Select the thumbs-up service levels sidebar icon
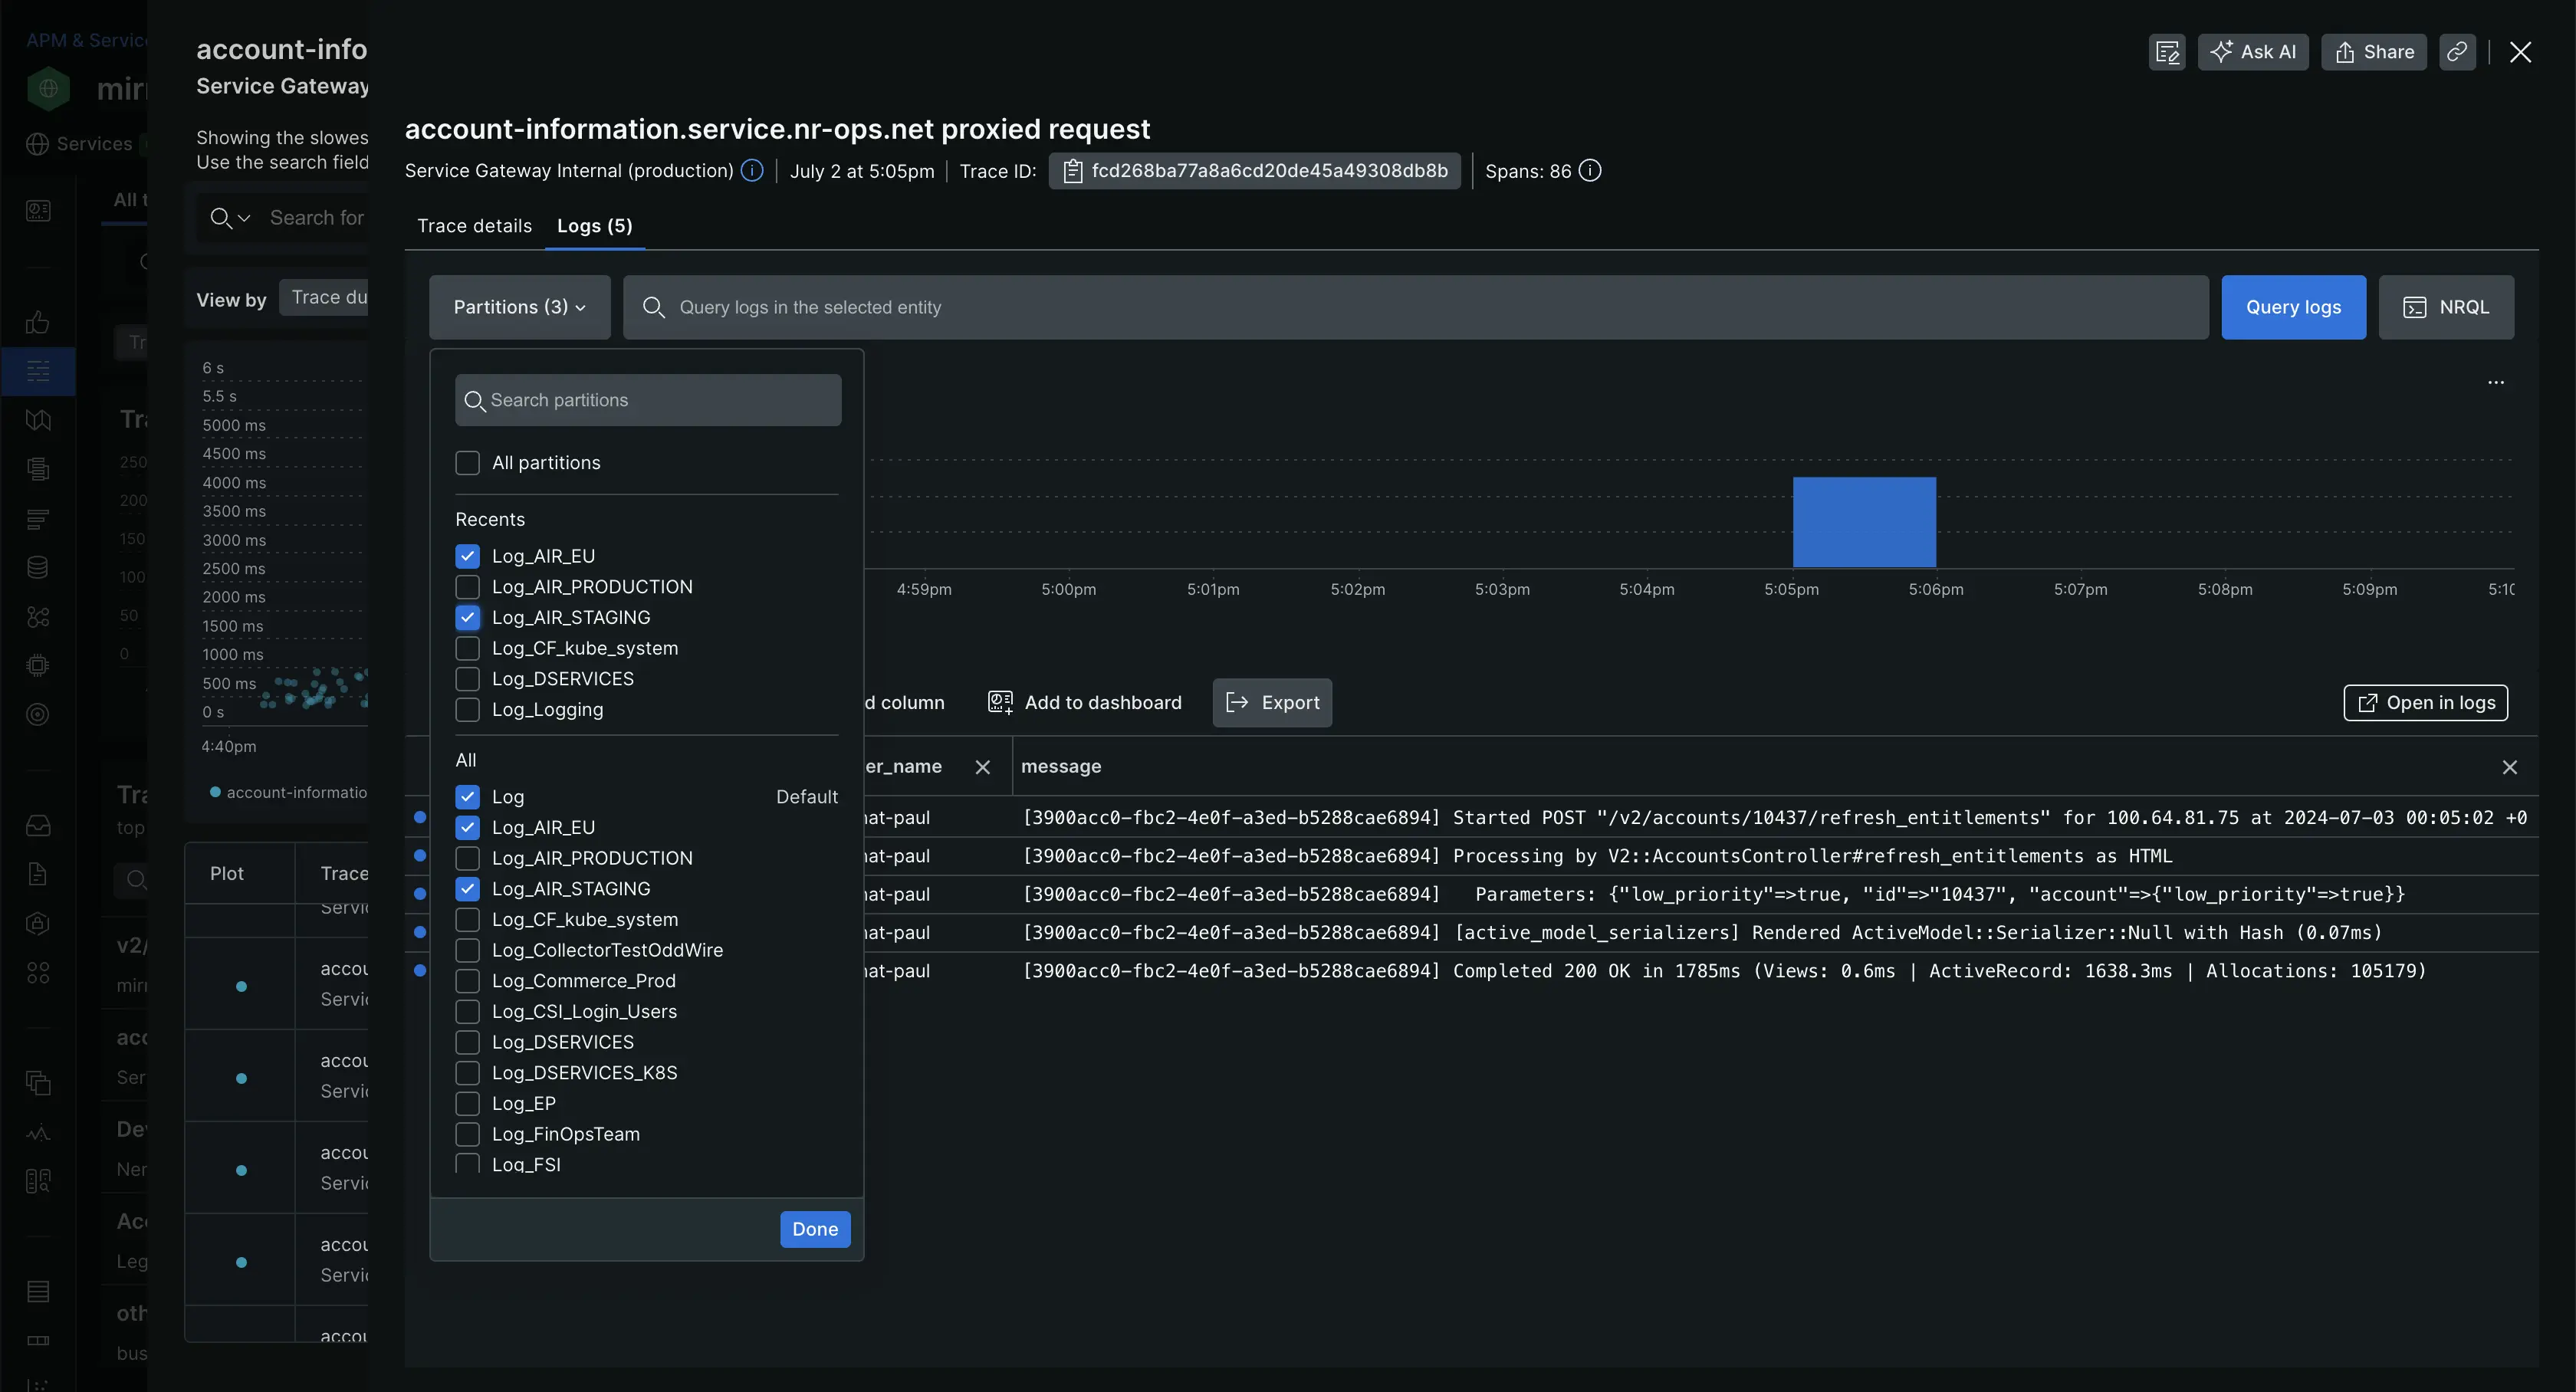Viewport: 2576px width, 1392px height. click(x=37, y=322)
